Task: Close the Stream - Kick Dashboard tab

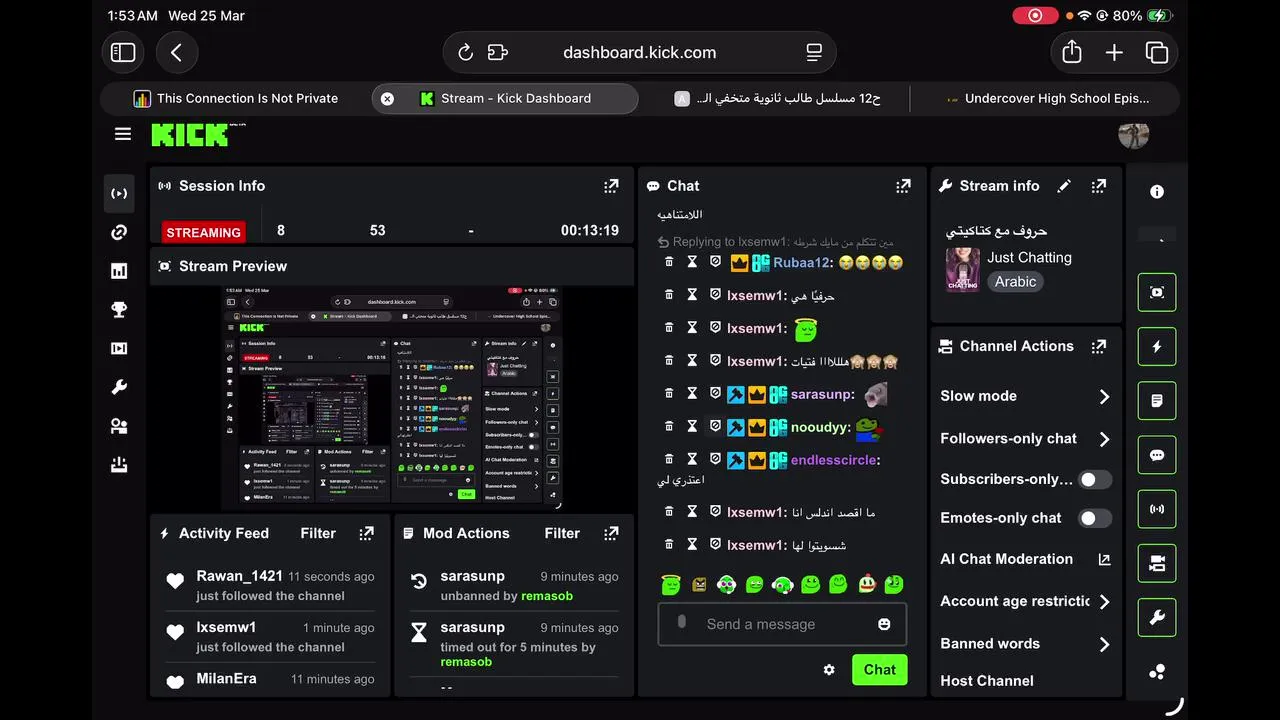Action: coord(387,98)
